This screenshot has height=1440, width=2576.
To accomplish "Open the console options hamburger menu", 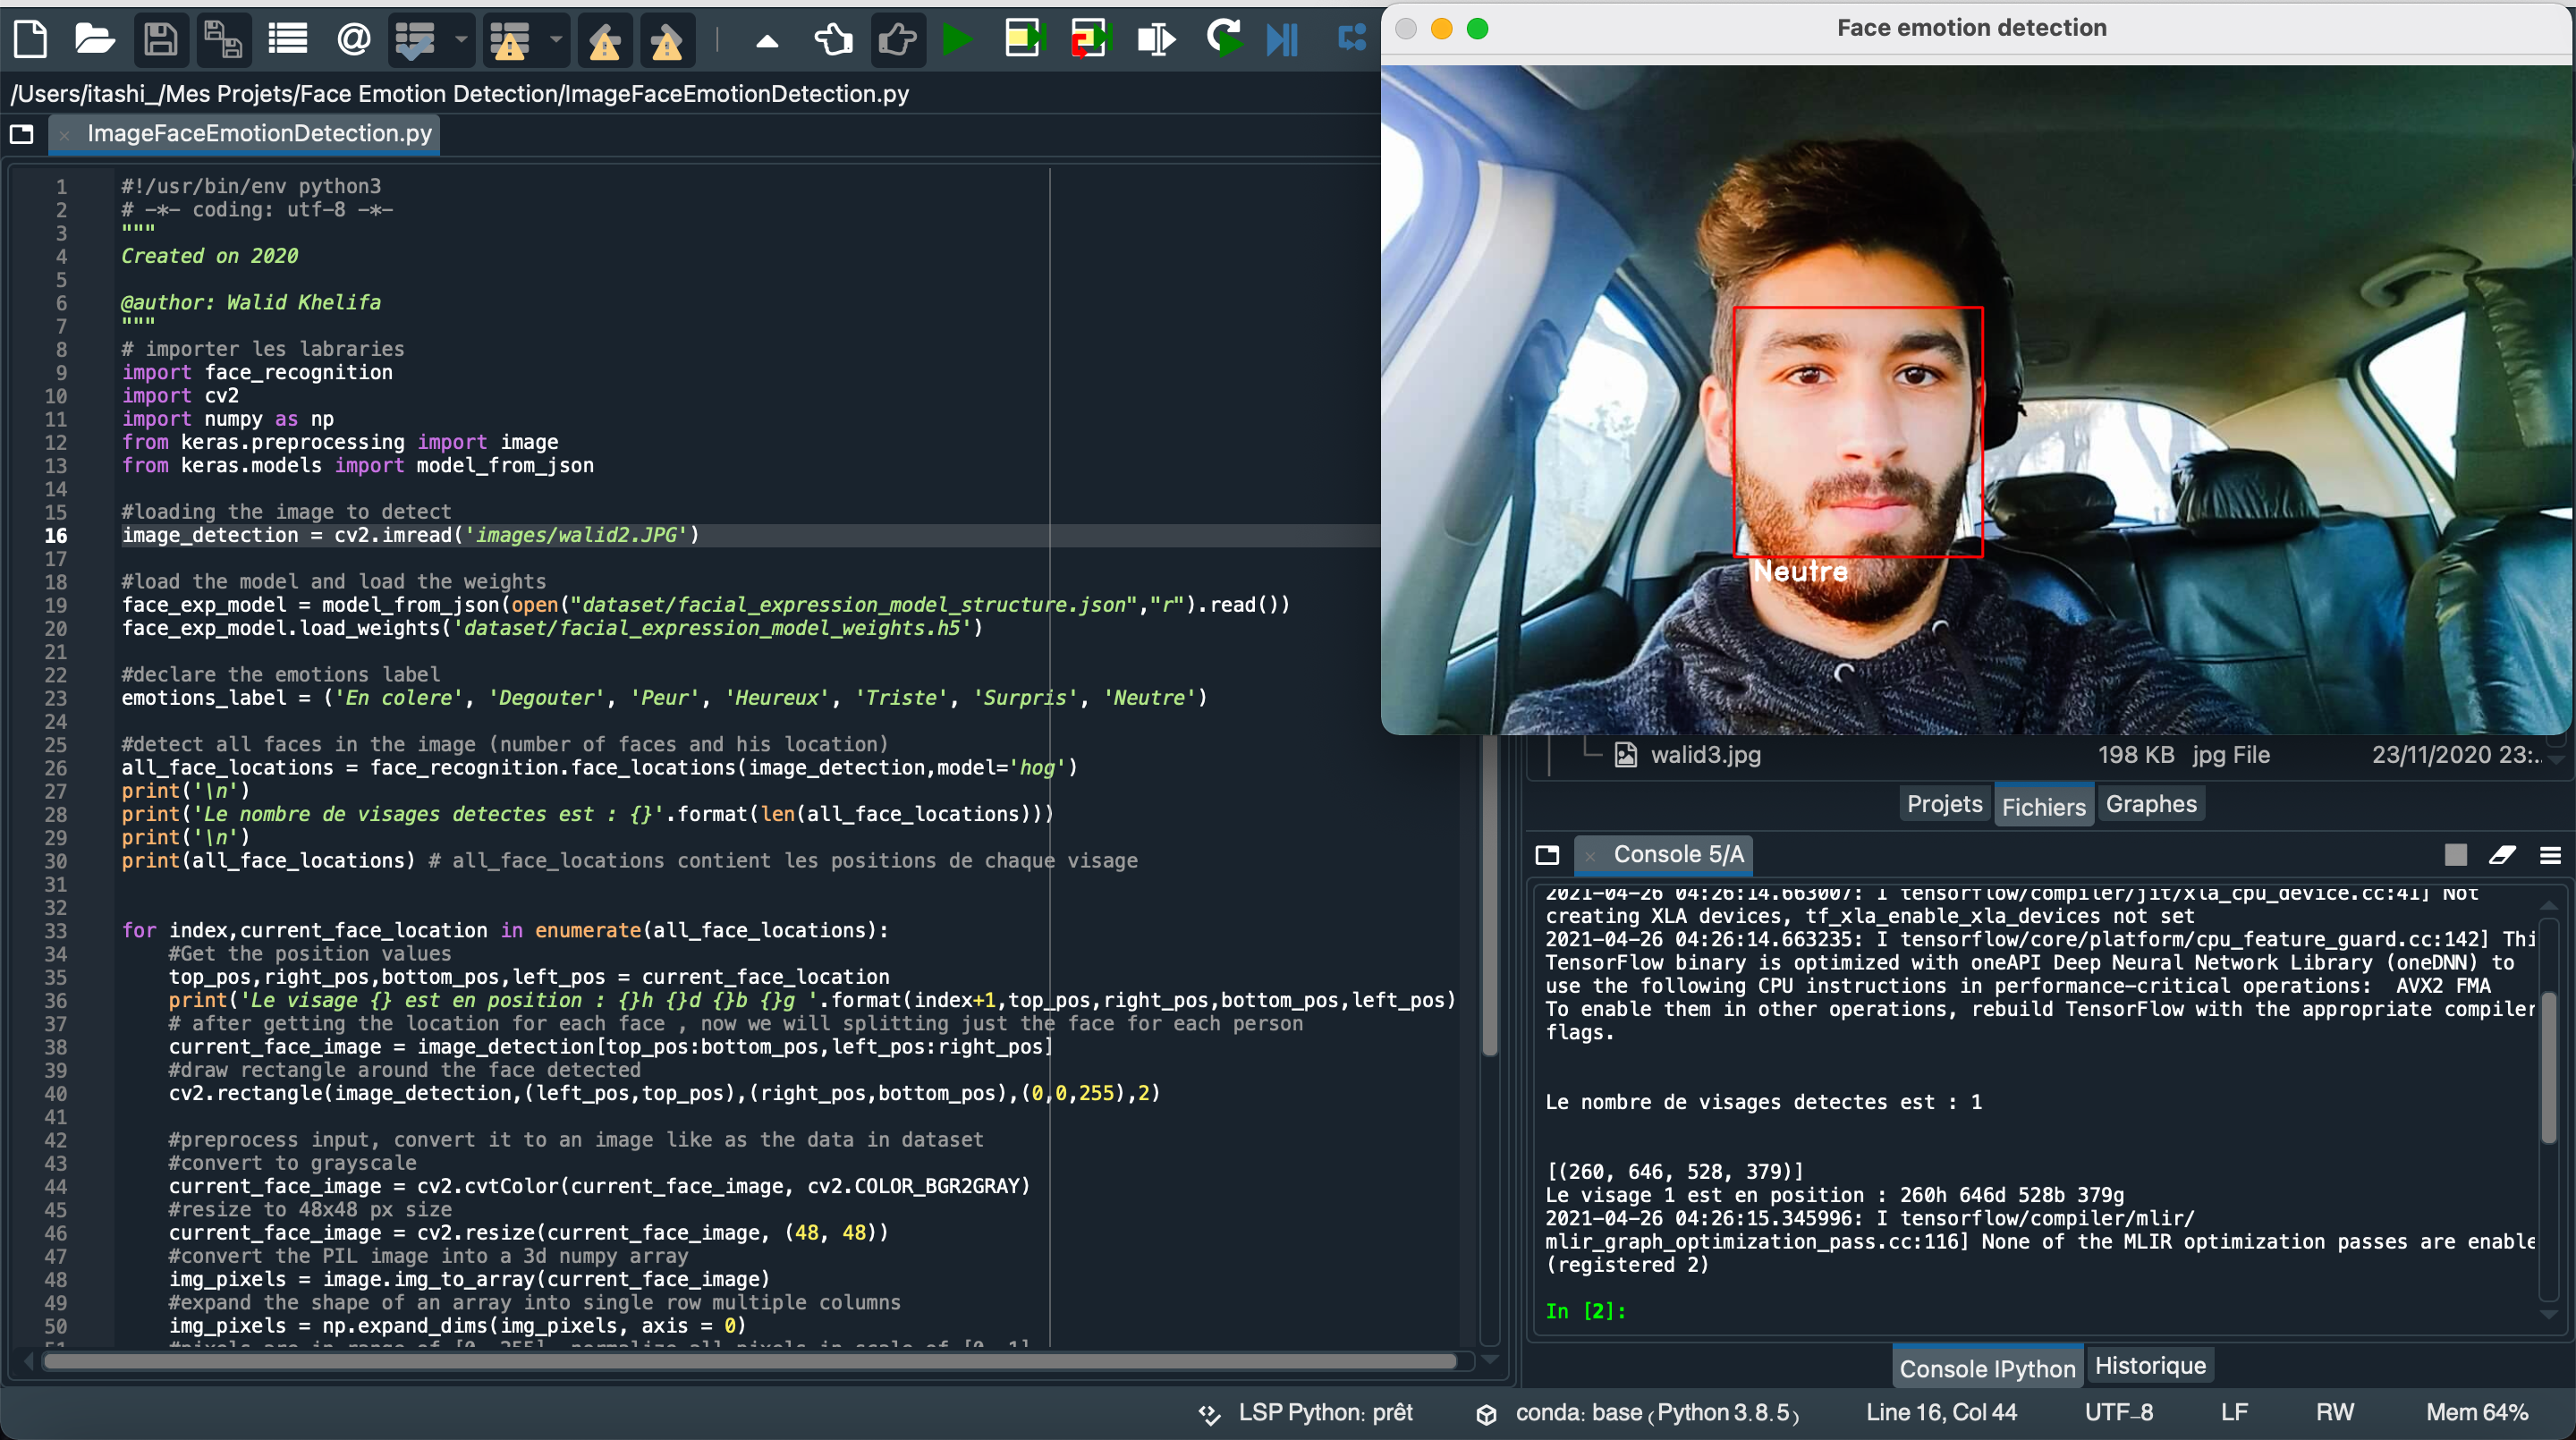I will pyautogui.click(x=2550, y=855).
